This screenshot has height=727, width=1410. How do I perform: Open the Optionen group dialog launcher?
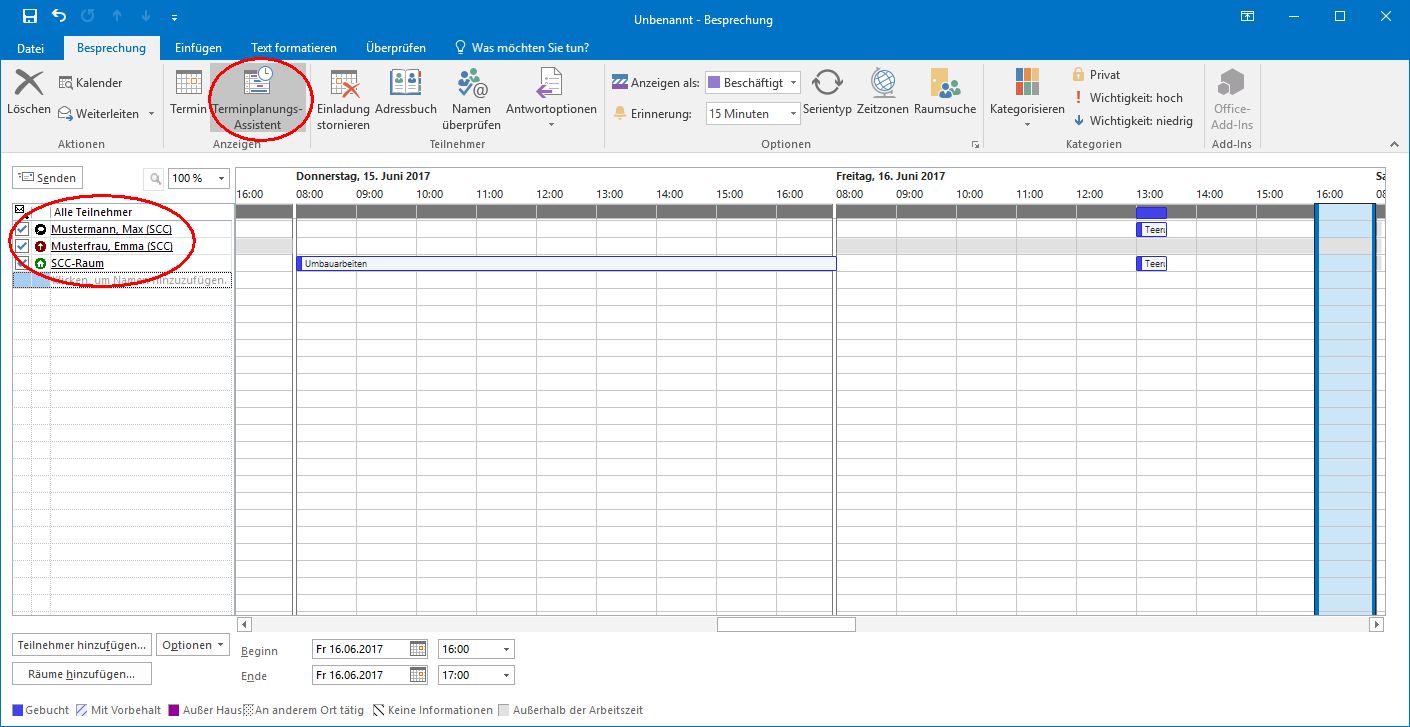pyautogui.click(x=975, y=145)
